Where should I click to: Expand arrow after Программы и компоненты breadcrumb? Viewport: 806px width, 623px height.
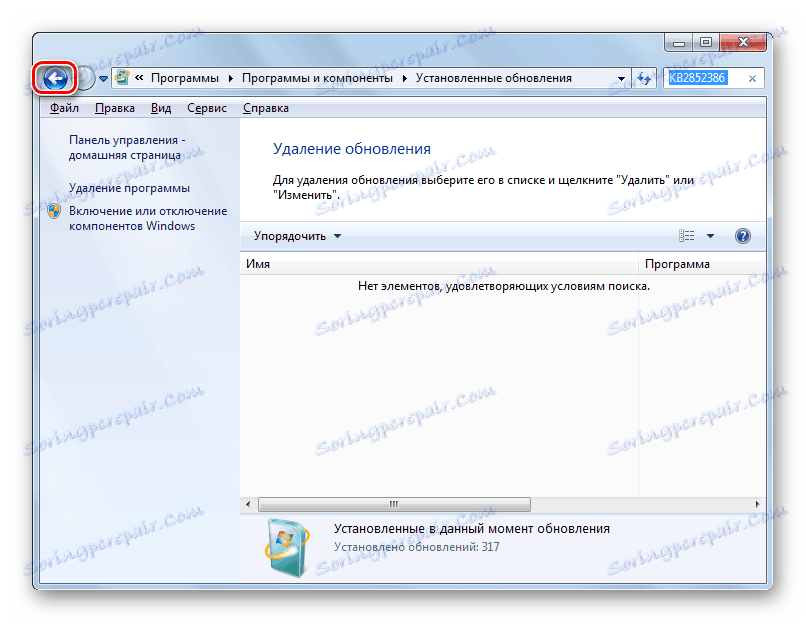(405, 78)
